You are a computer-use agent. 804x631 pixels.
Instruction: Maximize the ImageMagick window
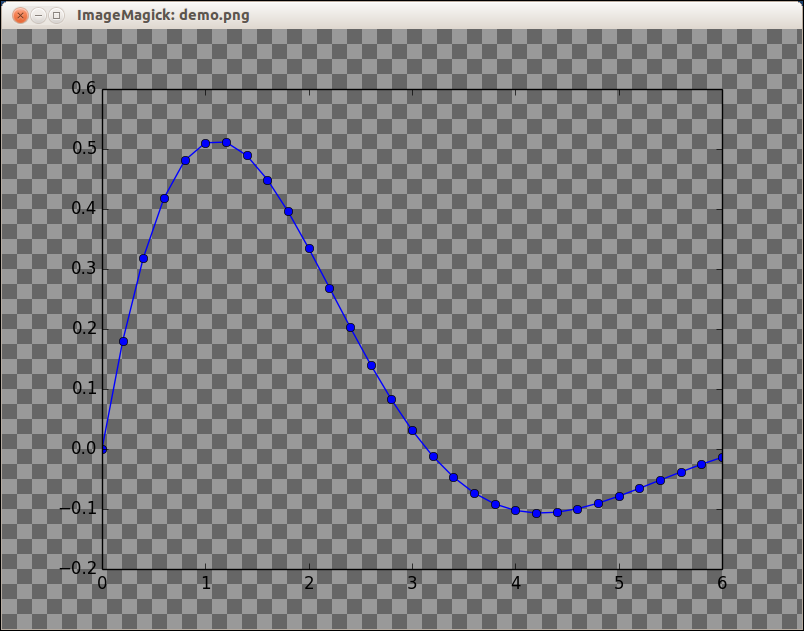coord(56,15)
